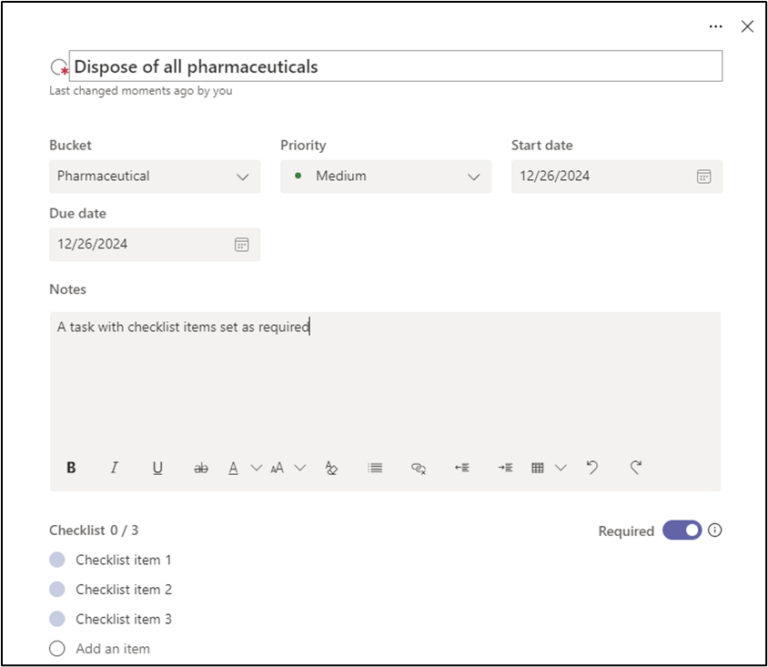Viewport: 768px width, 667px height.
Task: Open the font size dropdown arrow
Action: [x=300, y=467]
